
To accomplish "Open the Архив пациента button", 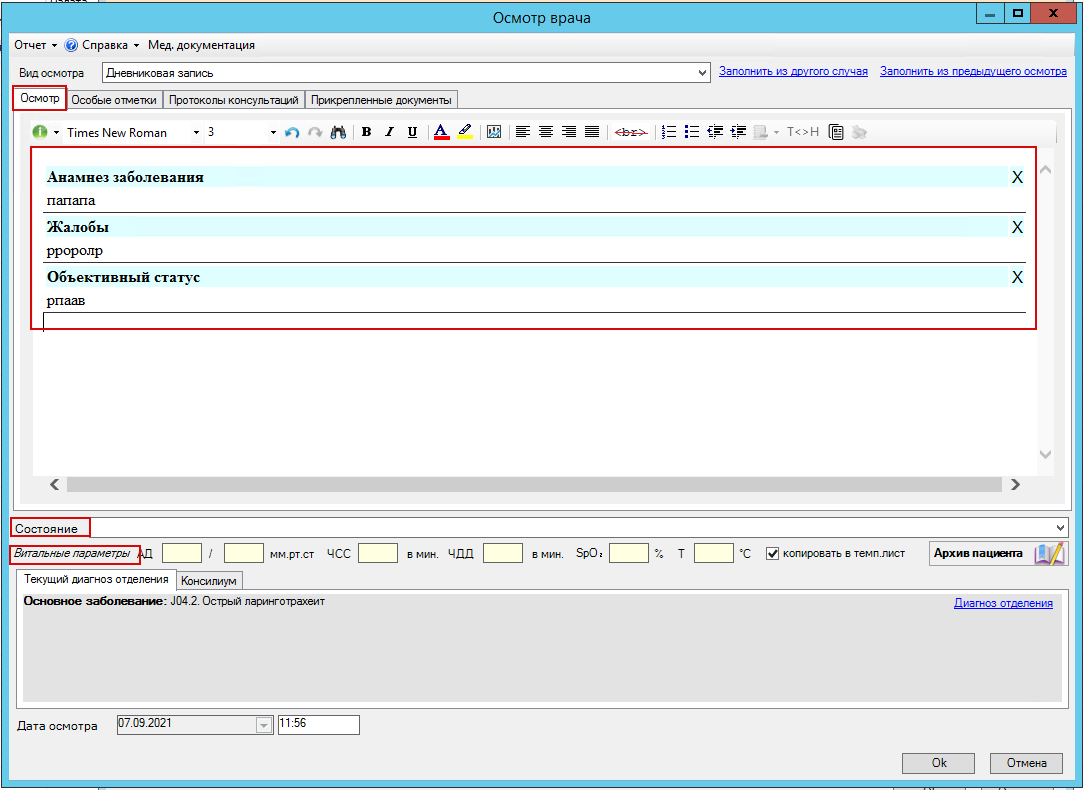I will 998,553.
